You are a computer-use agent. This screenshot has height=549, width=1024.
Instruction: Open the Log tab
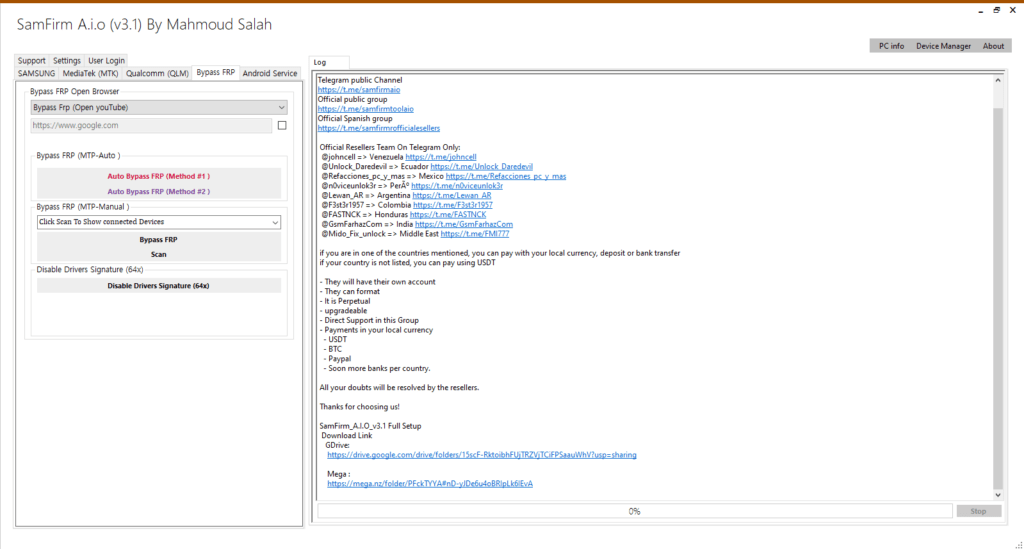click(320, 62)
